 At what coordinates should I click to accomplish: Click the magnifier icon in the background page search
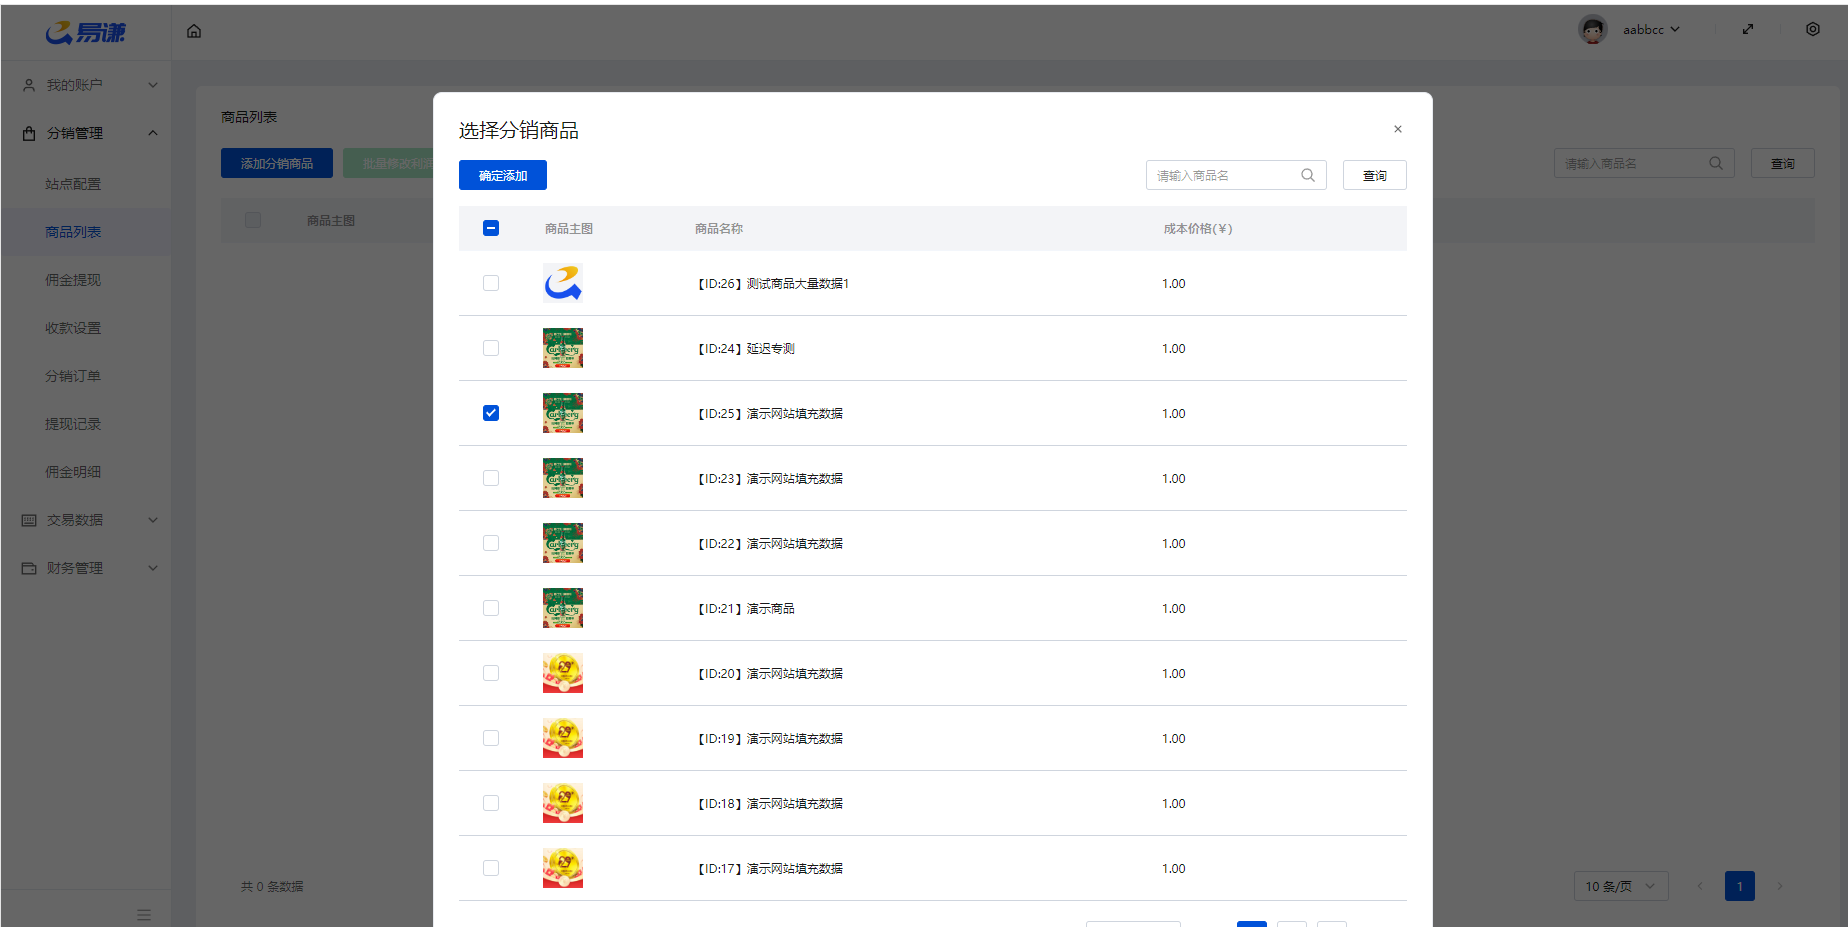click(1716, 163)
